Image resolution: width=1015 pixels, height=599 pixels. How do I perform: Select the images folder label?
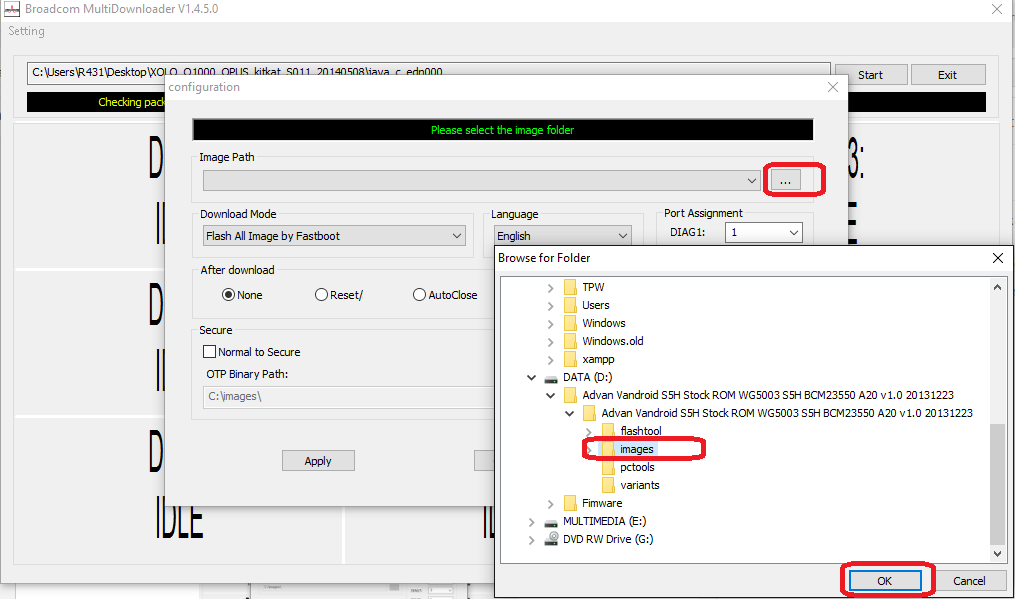click(637, 449)
